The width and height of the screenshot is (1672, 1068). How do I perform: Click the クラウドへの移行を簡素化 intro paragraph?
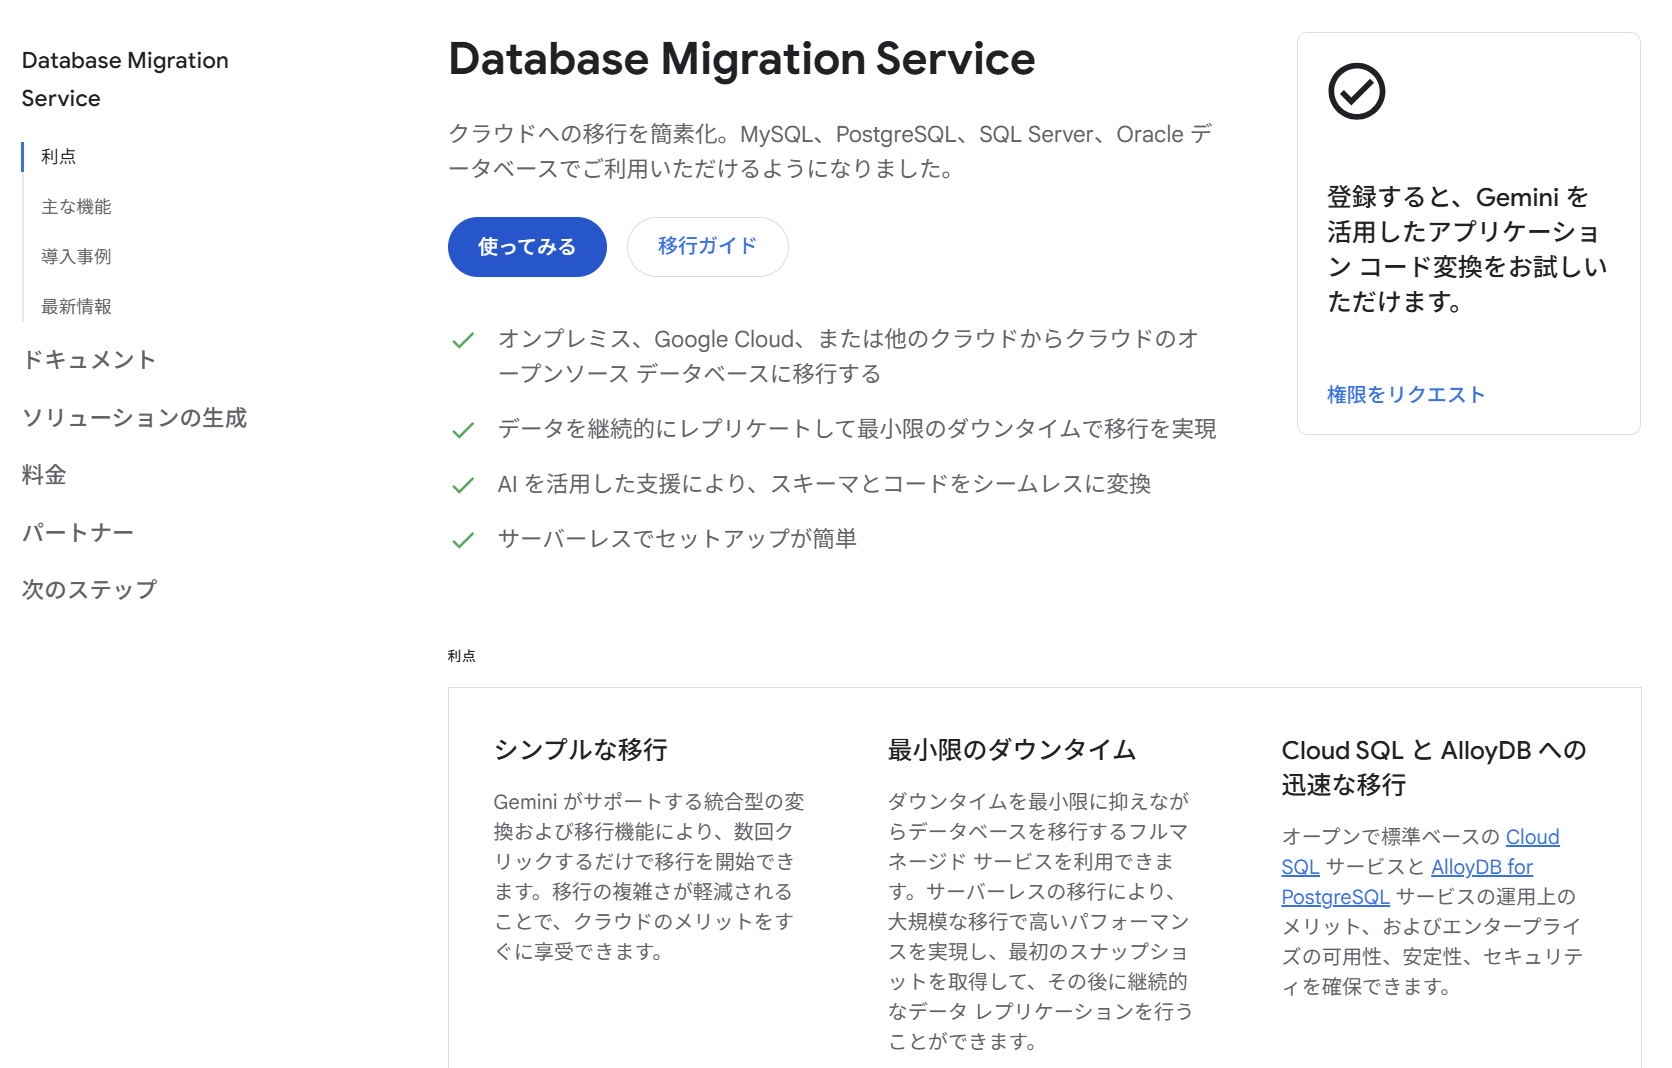click(x=830, y=151)
